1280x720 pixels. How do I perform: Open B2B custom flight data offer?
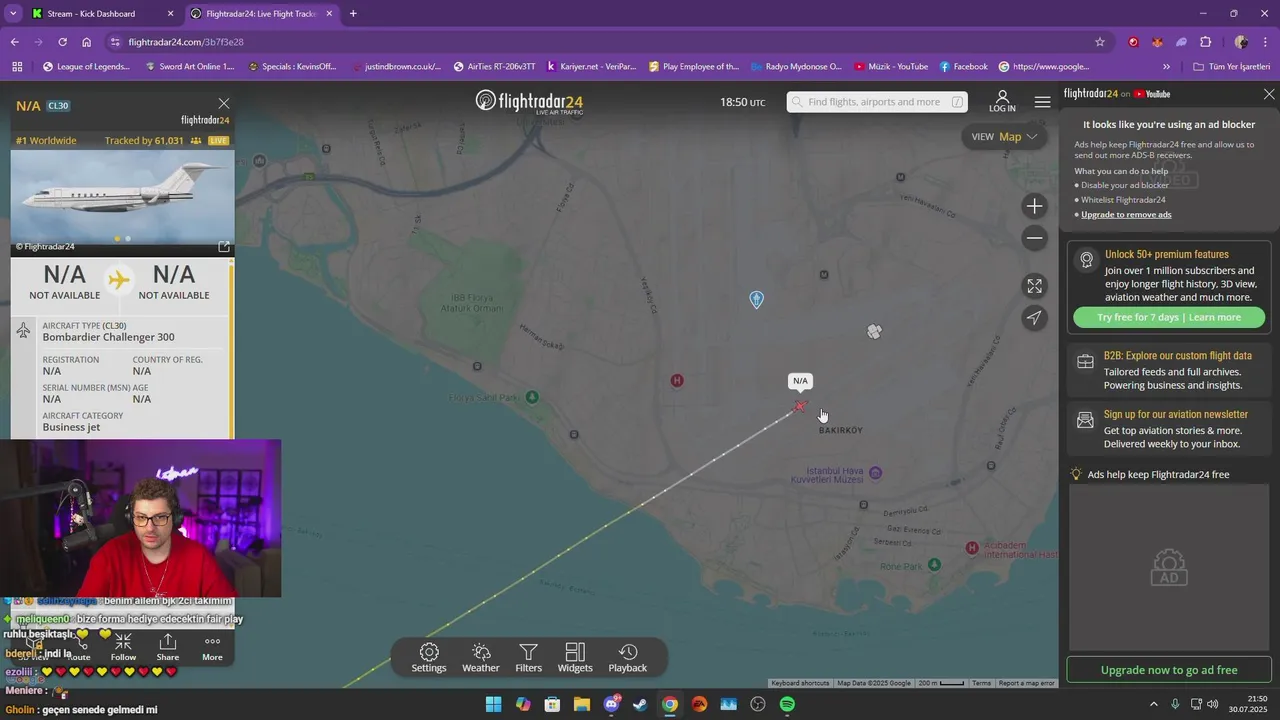pyautogui.click(x=1169, y=370)
